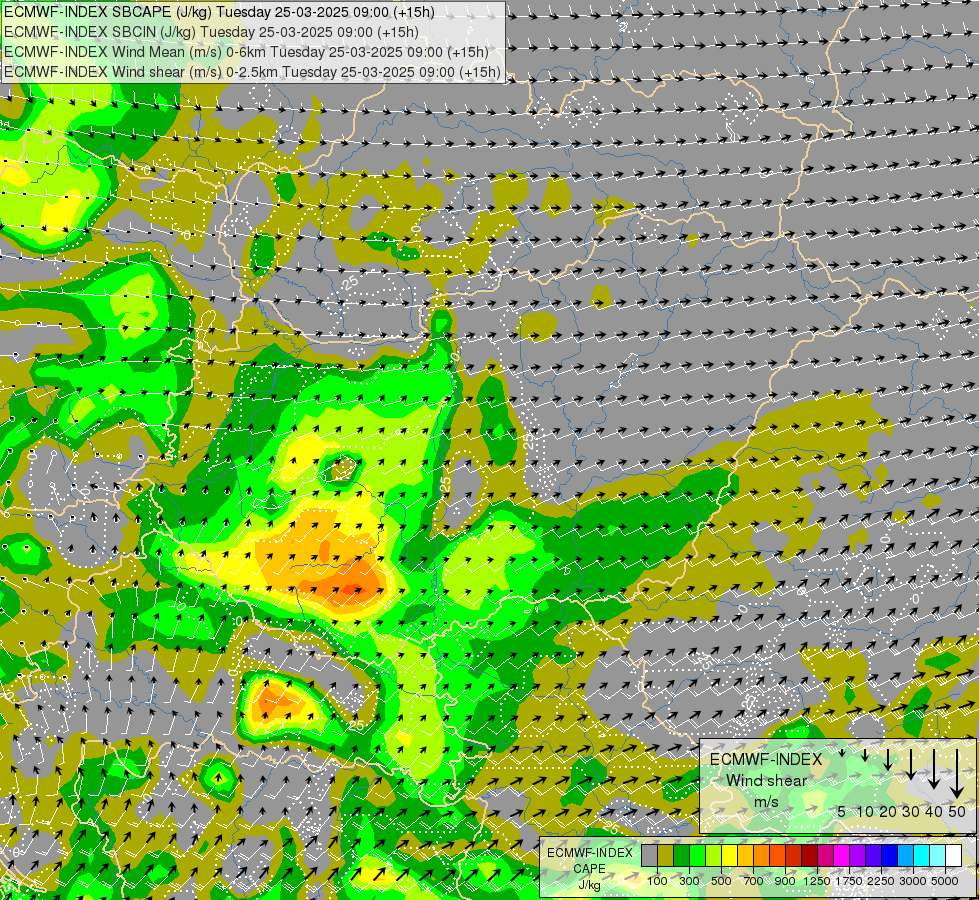979x900 pixels.
Task: Select the 5 m/s shear arrow in legend
Action: coord(842,753)
